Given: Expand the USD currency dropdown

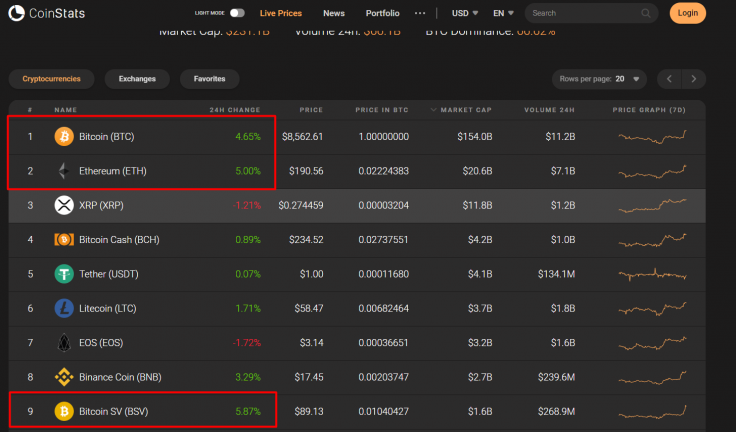Looking at the screenshot, I should click(x=465, y=13).
